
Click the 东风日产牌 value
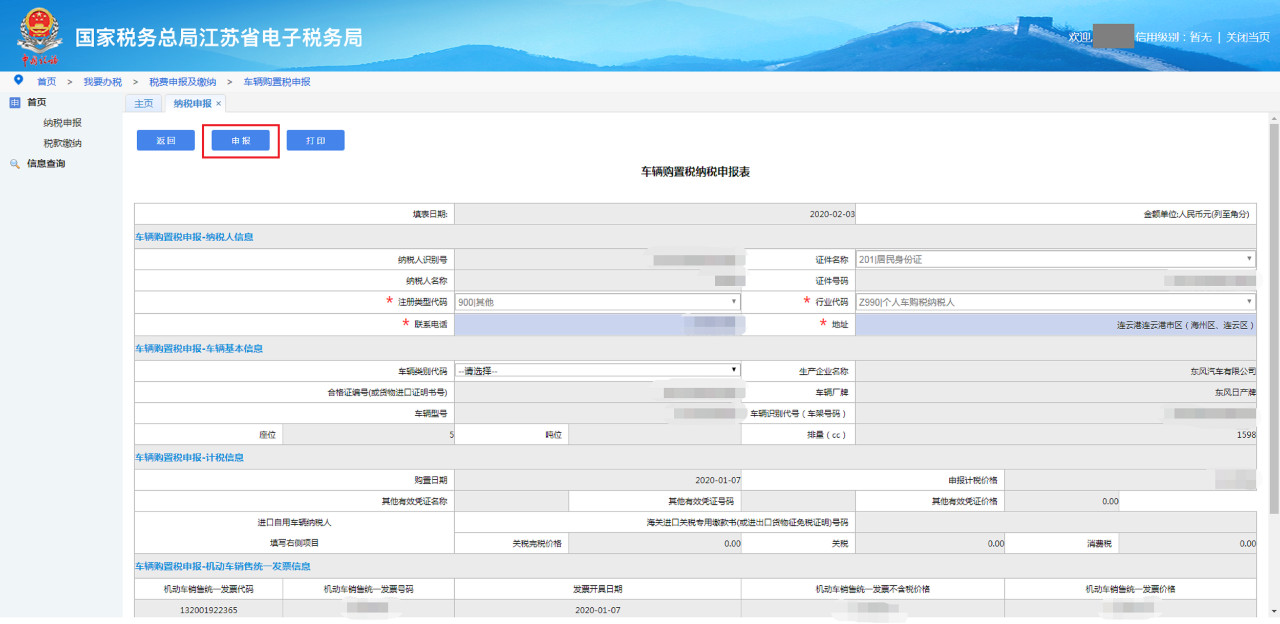point(1234,392)
